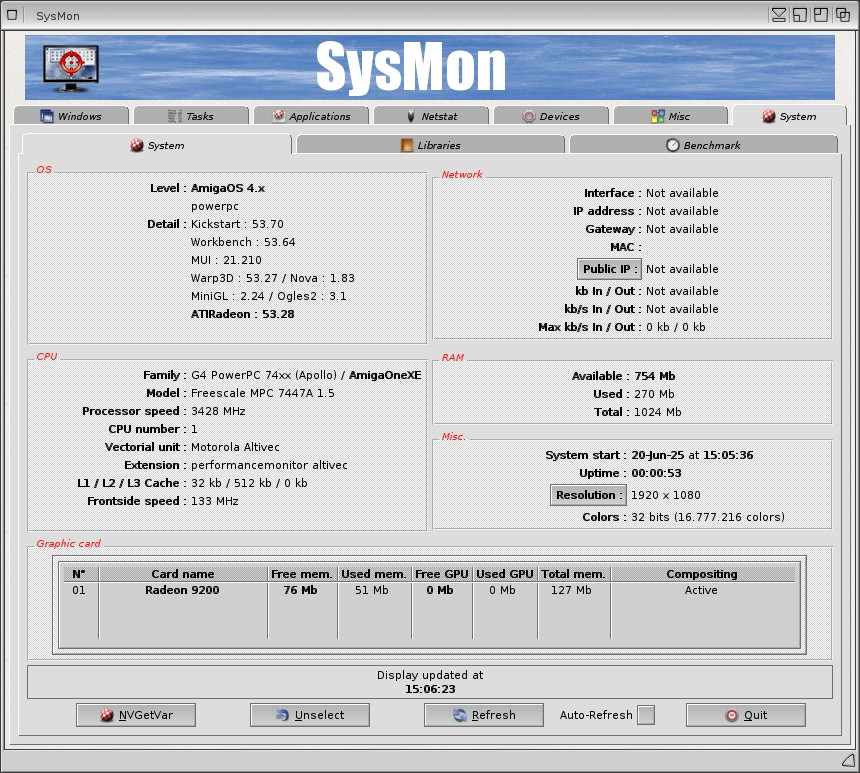Click the 'Kickstart : 53.70' text
The height and width of the screenshot is (773, 860).
[x=237, y=224]
